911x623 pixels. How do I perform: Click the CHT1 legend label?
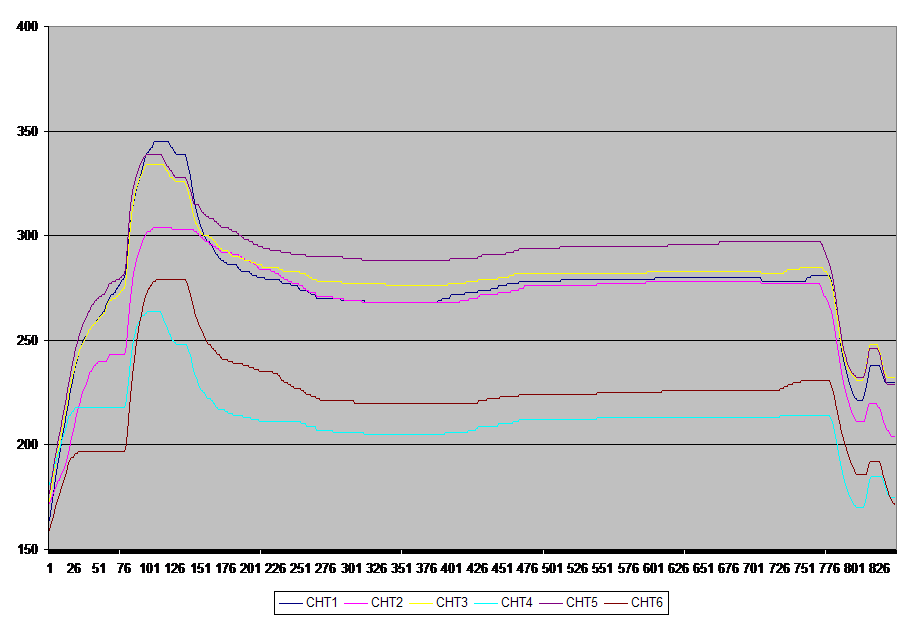point(321,602)
